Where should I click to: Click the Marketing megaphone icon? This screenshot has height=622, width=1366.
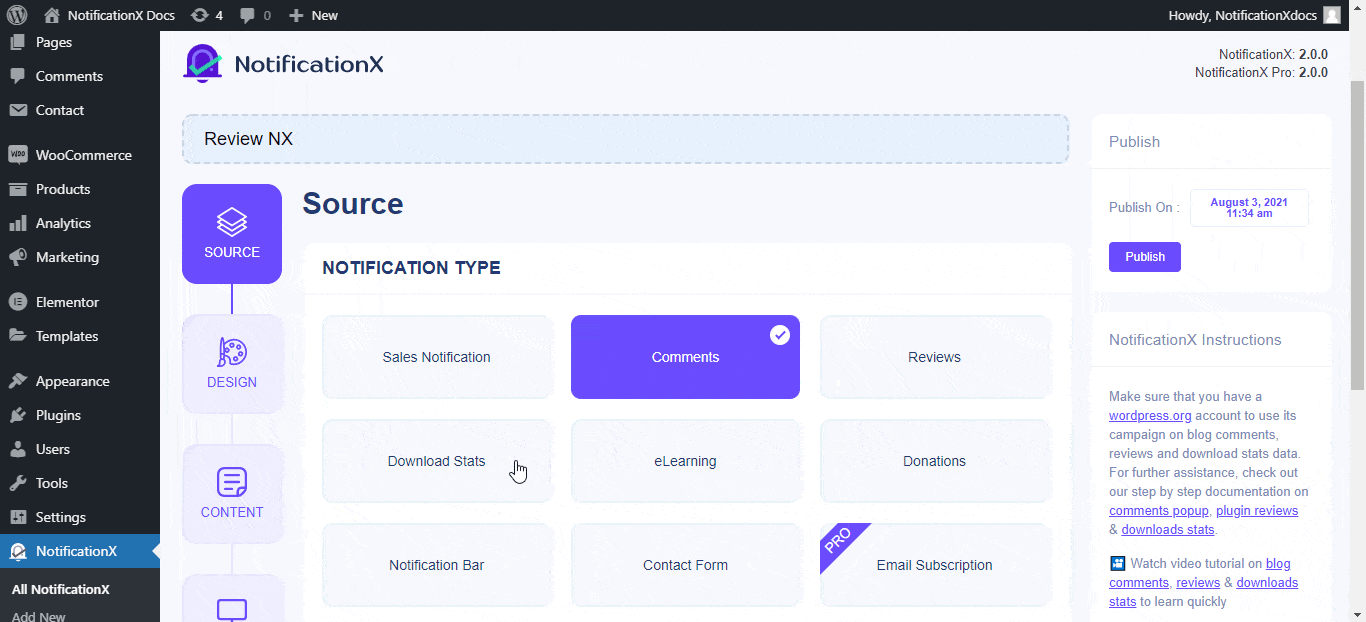(17, 257)
